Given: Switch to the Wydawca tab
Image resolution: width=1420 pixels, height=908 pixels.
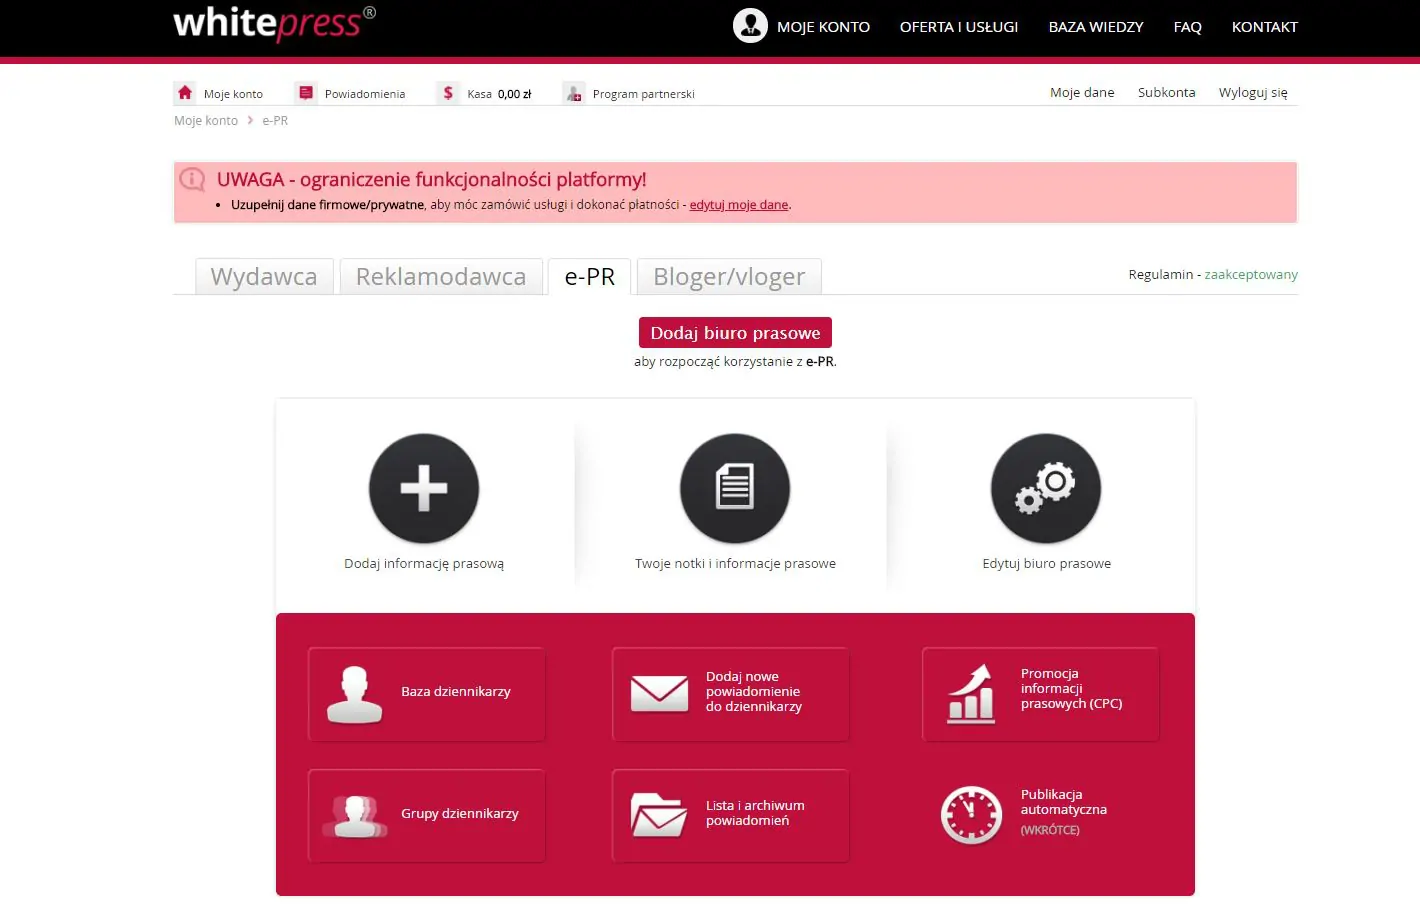Looking at the screenshot, I should click(x=264, y=277).
